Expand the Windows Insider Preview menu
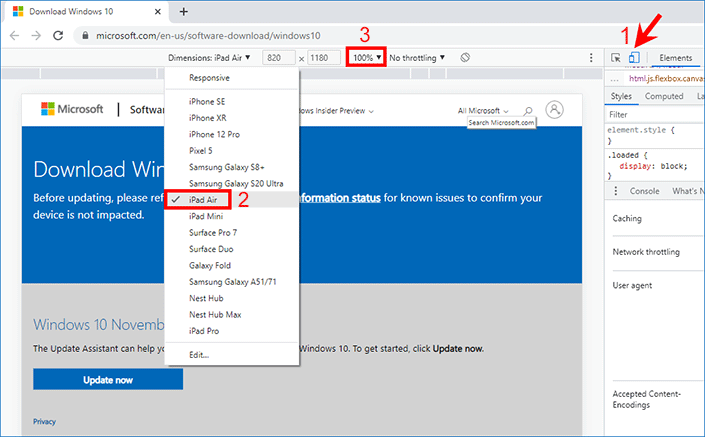 pyautogui.click(x=337, y=111)
